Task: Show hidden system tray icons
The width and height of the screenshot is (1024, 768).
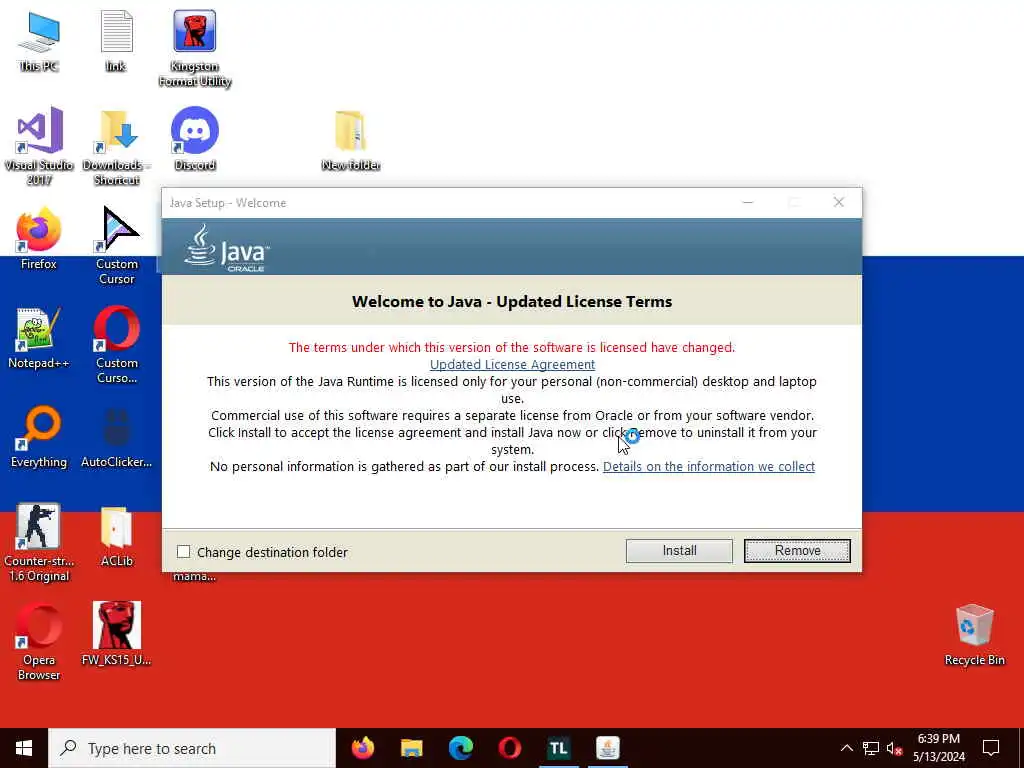Action: [x=846, y=748]
